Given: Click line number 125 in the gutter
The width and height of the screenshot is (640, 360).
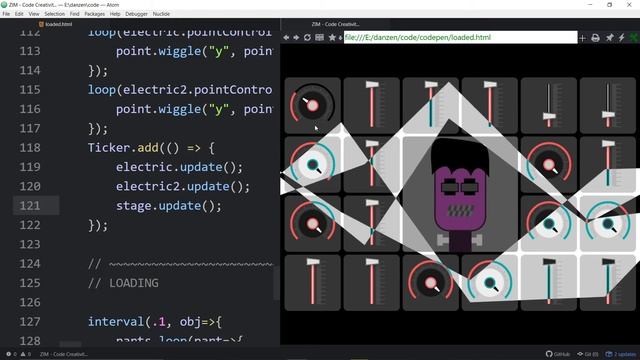Looking at the screenshot, I should [x=30, y=283].
